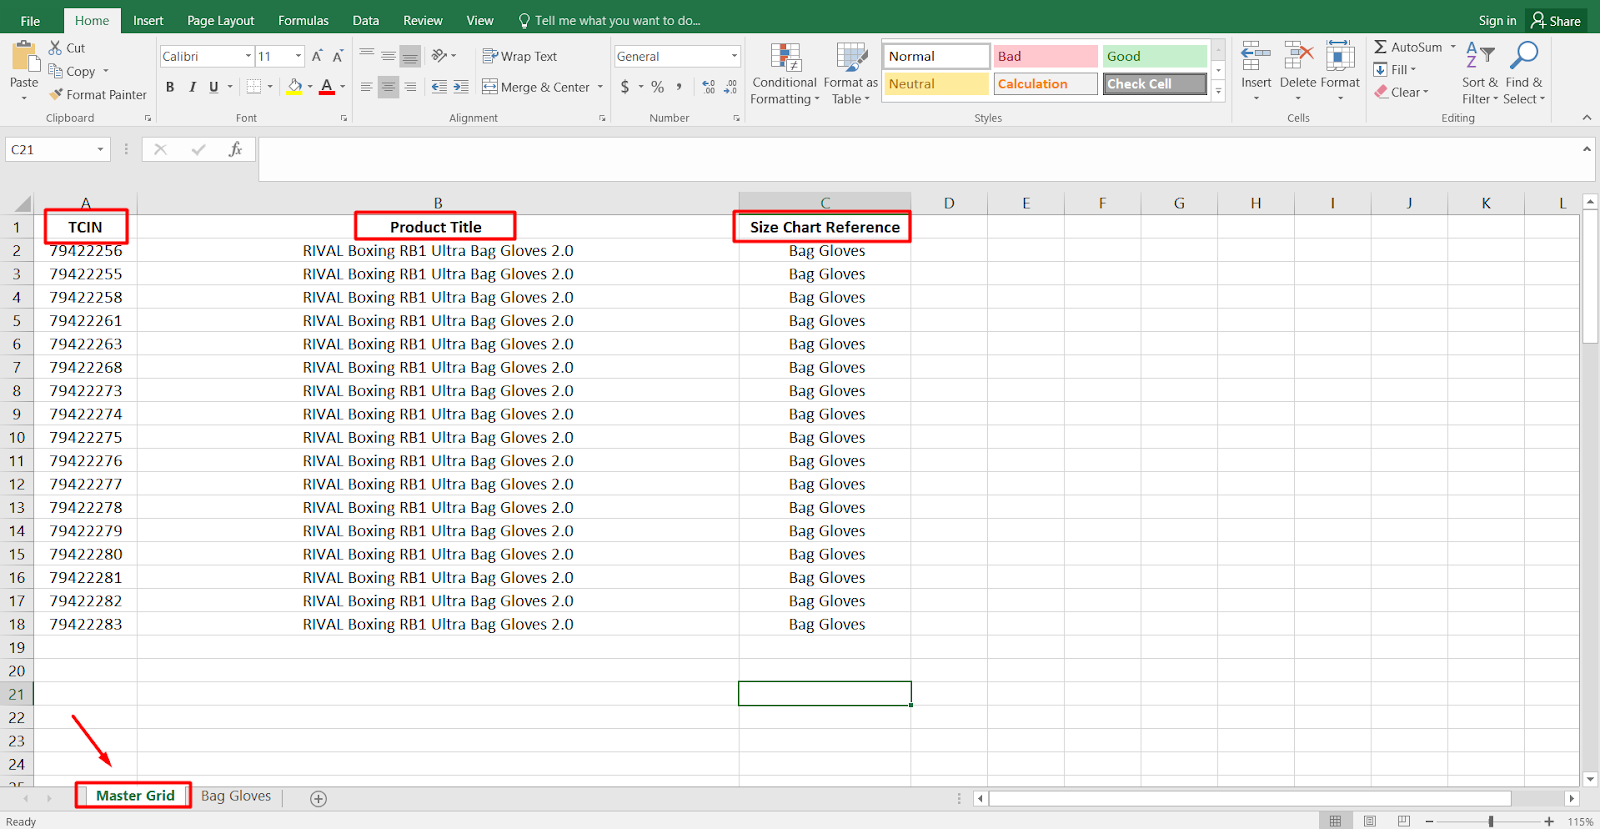Open the font name dropdown

(248, 56)
